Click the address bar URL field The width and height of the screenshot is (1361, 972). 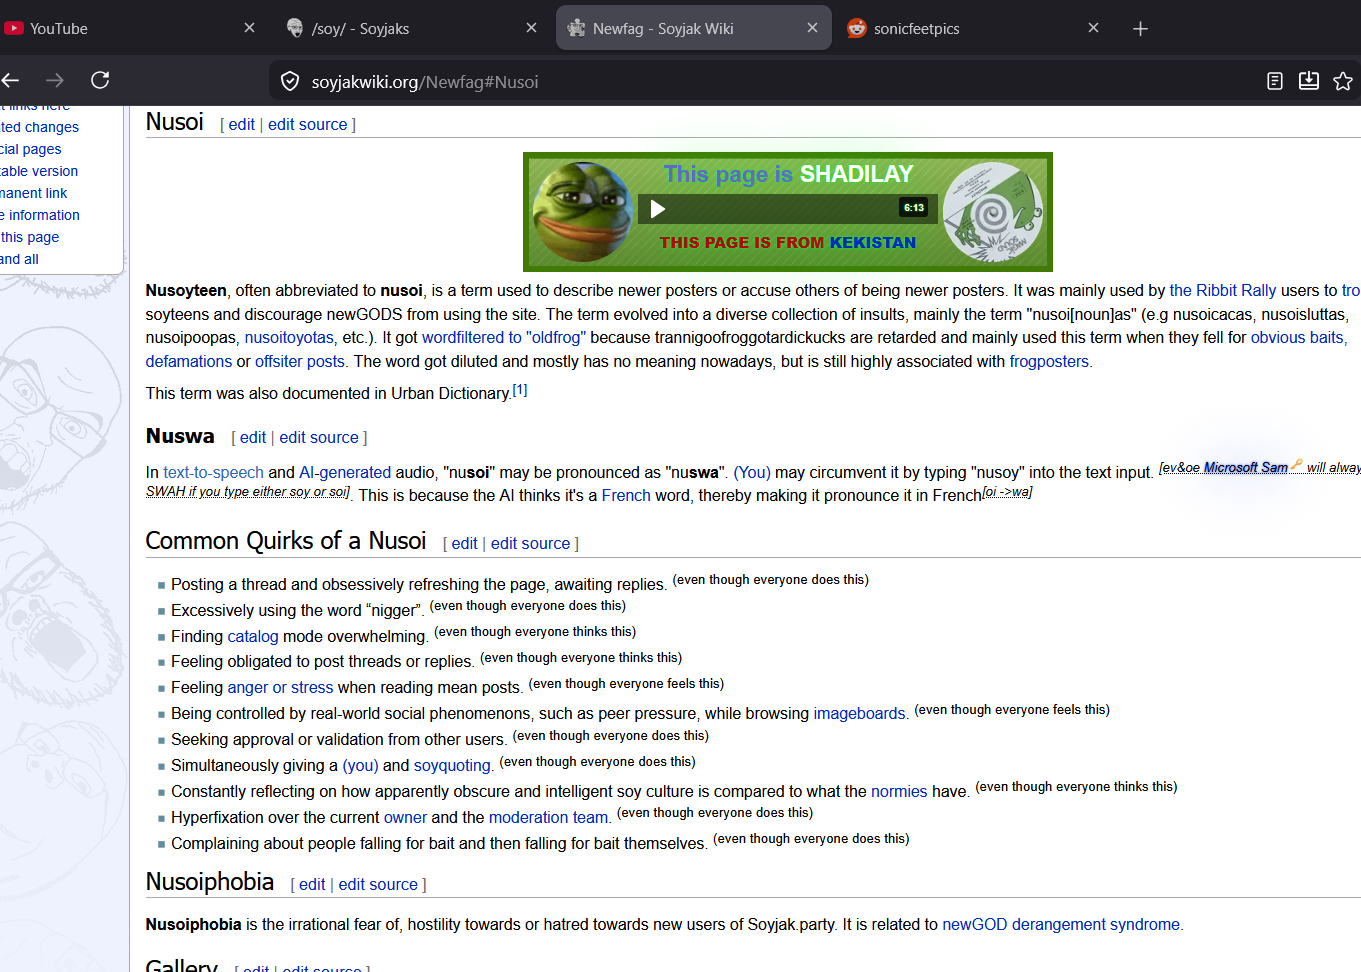tap(700, 82)
